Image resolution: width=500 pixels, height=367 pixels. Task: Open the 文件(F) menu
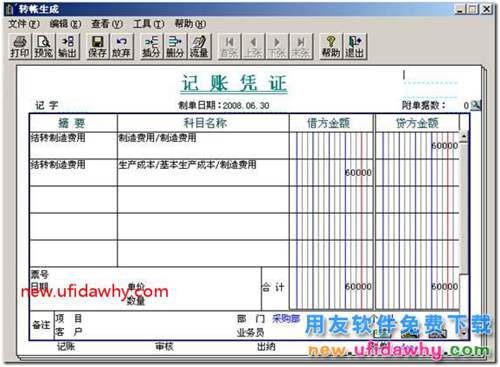(23, 24)
